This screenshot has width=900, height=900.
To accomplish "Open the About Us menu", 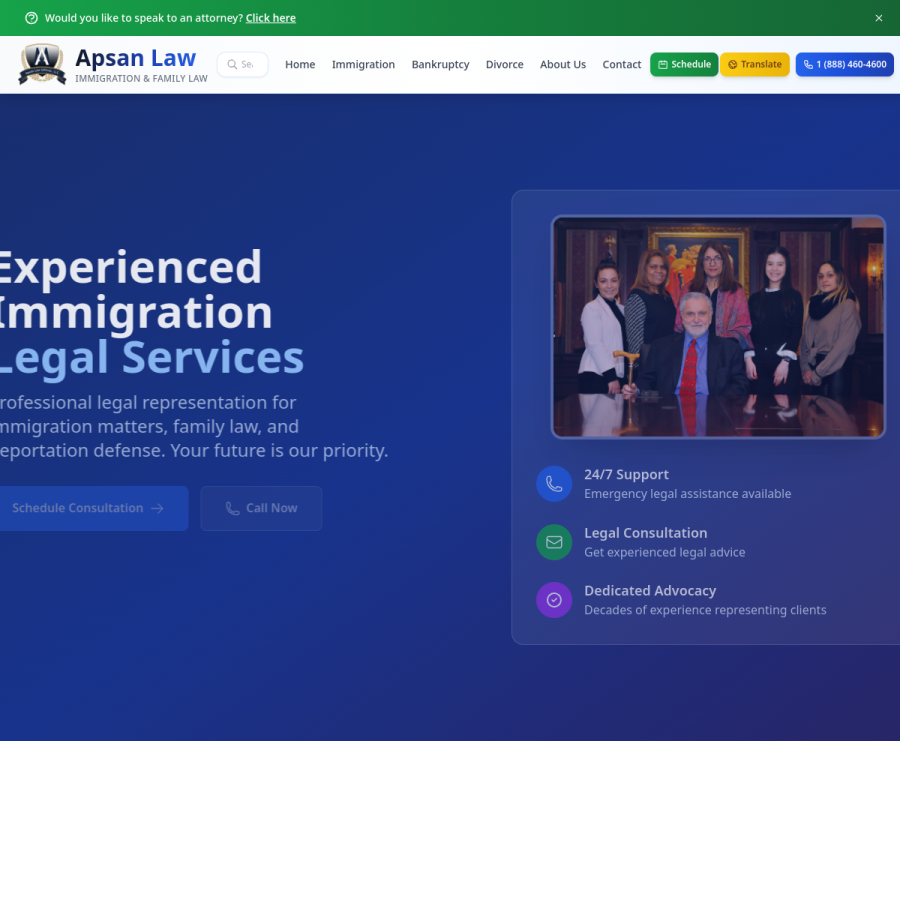I will [562, 64].
